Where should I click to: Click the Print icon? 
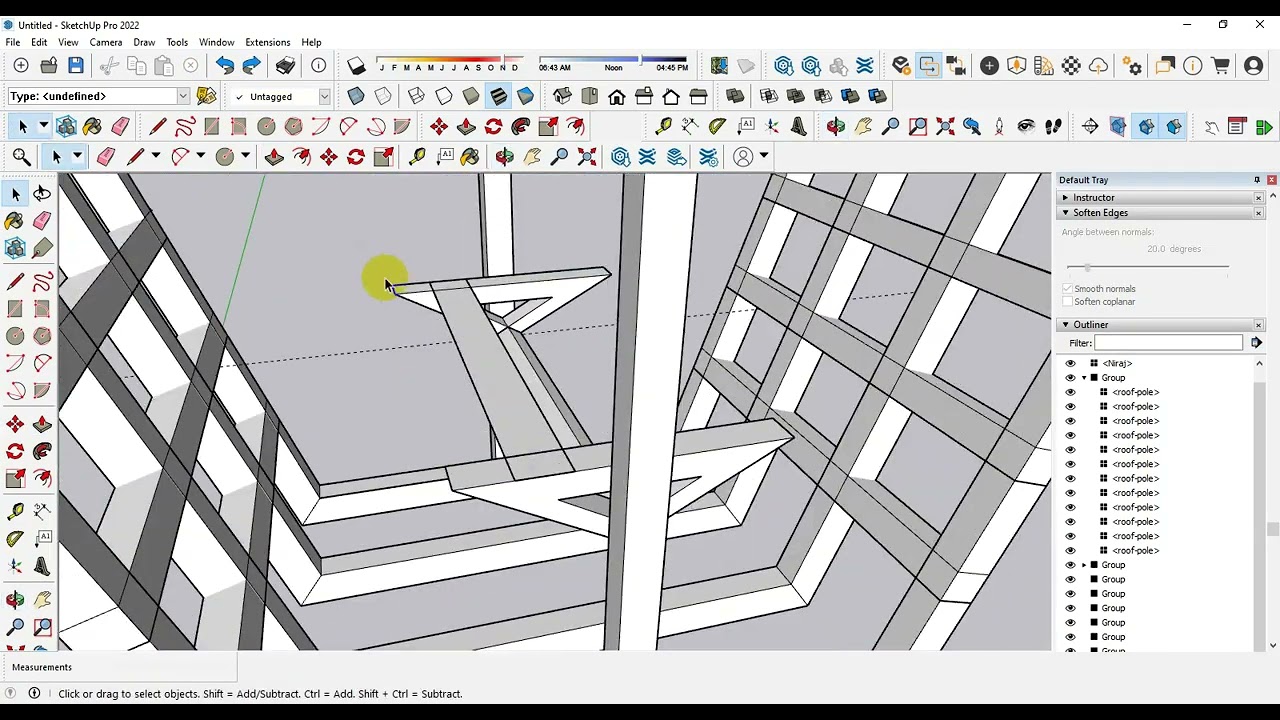coord(286,66)
